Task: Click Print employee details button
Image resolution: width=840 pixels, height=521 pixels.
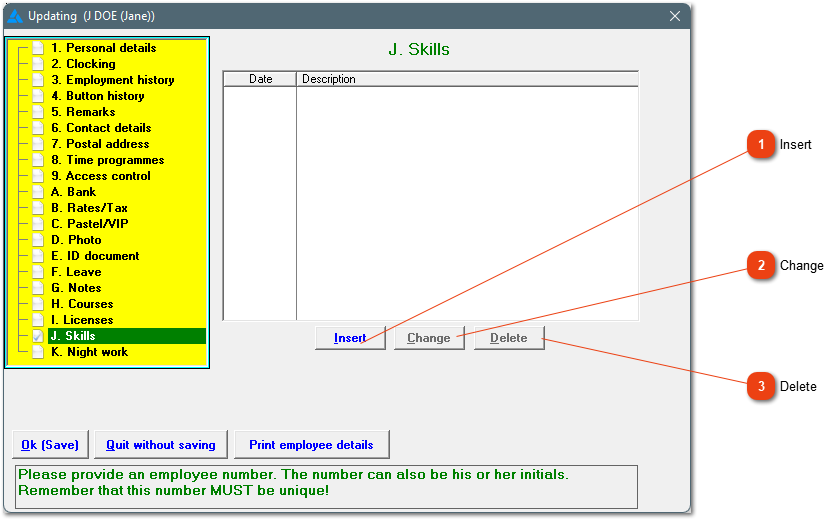Action: 311,445
